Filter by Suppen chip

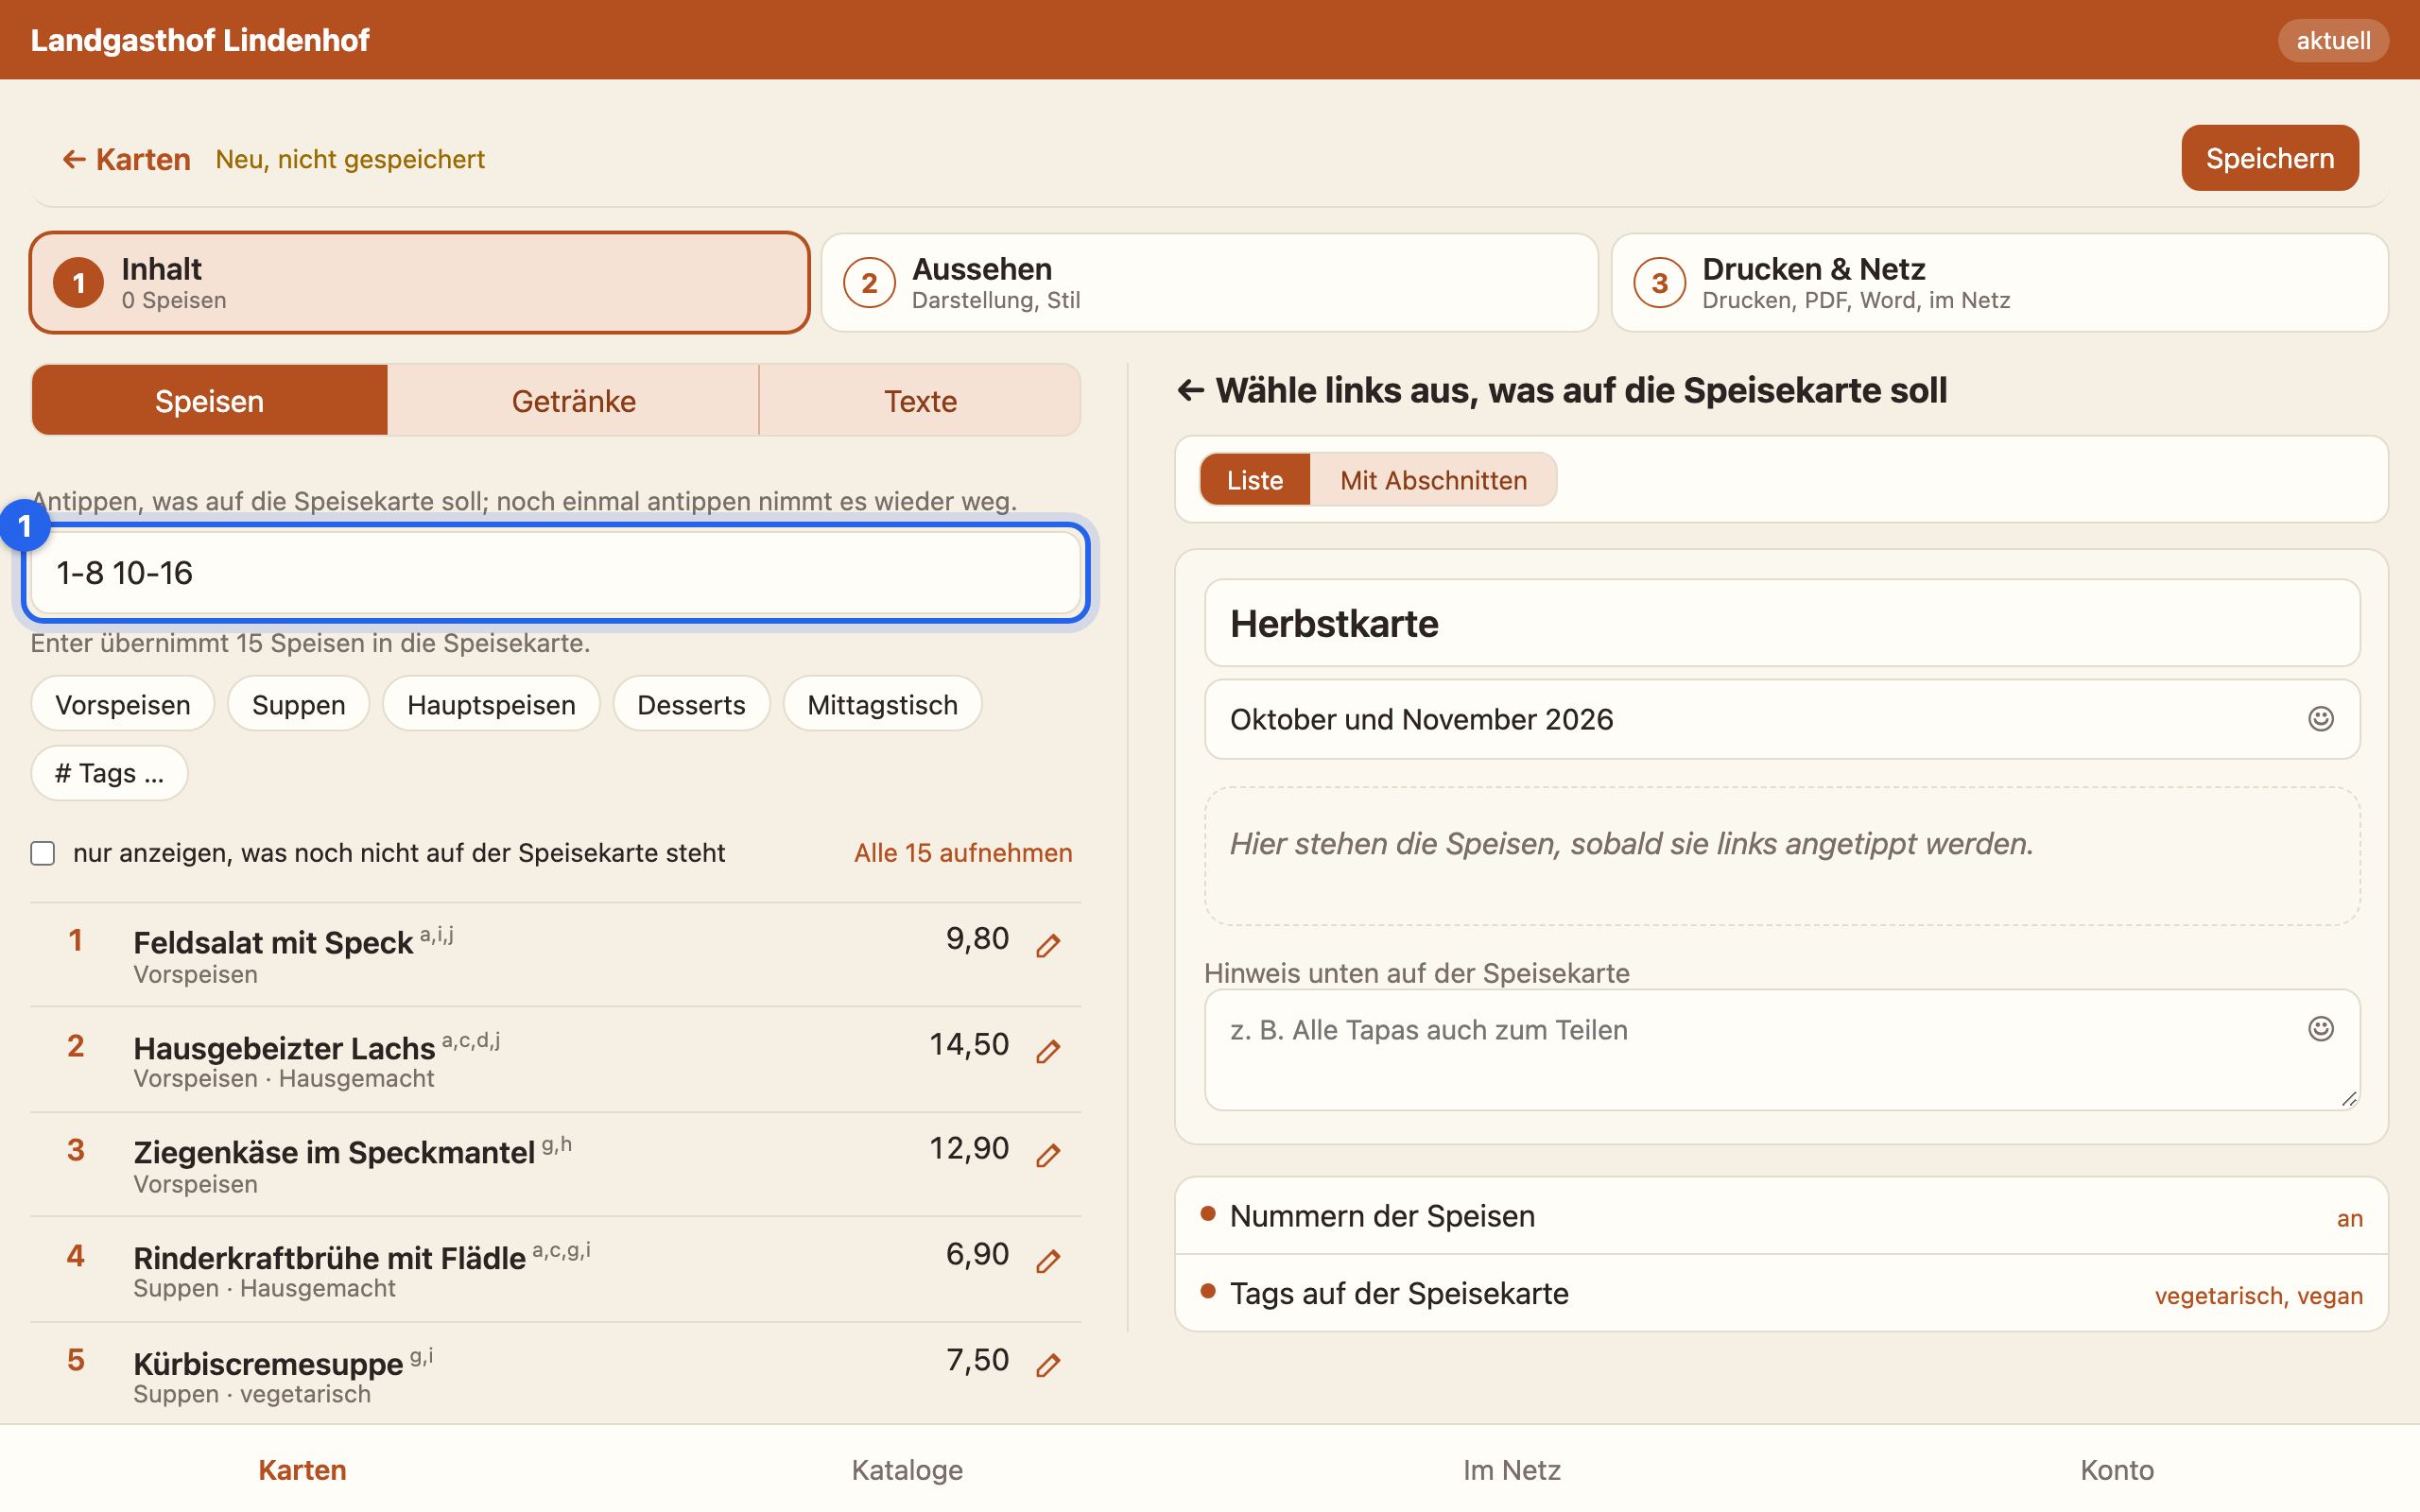pos(298,704)
